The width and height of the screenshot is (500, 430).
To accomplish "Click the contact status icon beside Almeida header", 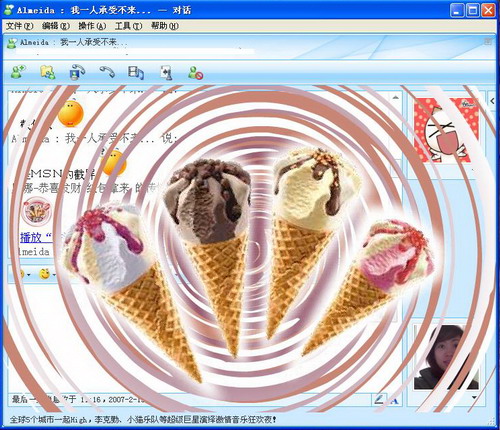I will click(12, 43).
